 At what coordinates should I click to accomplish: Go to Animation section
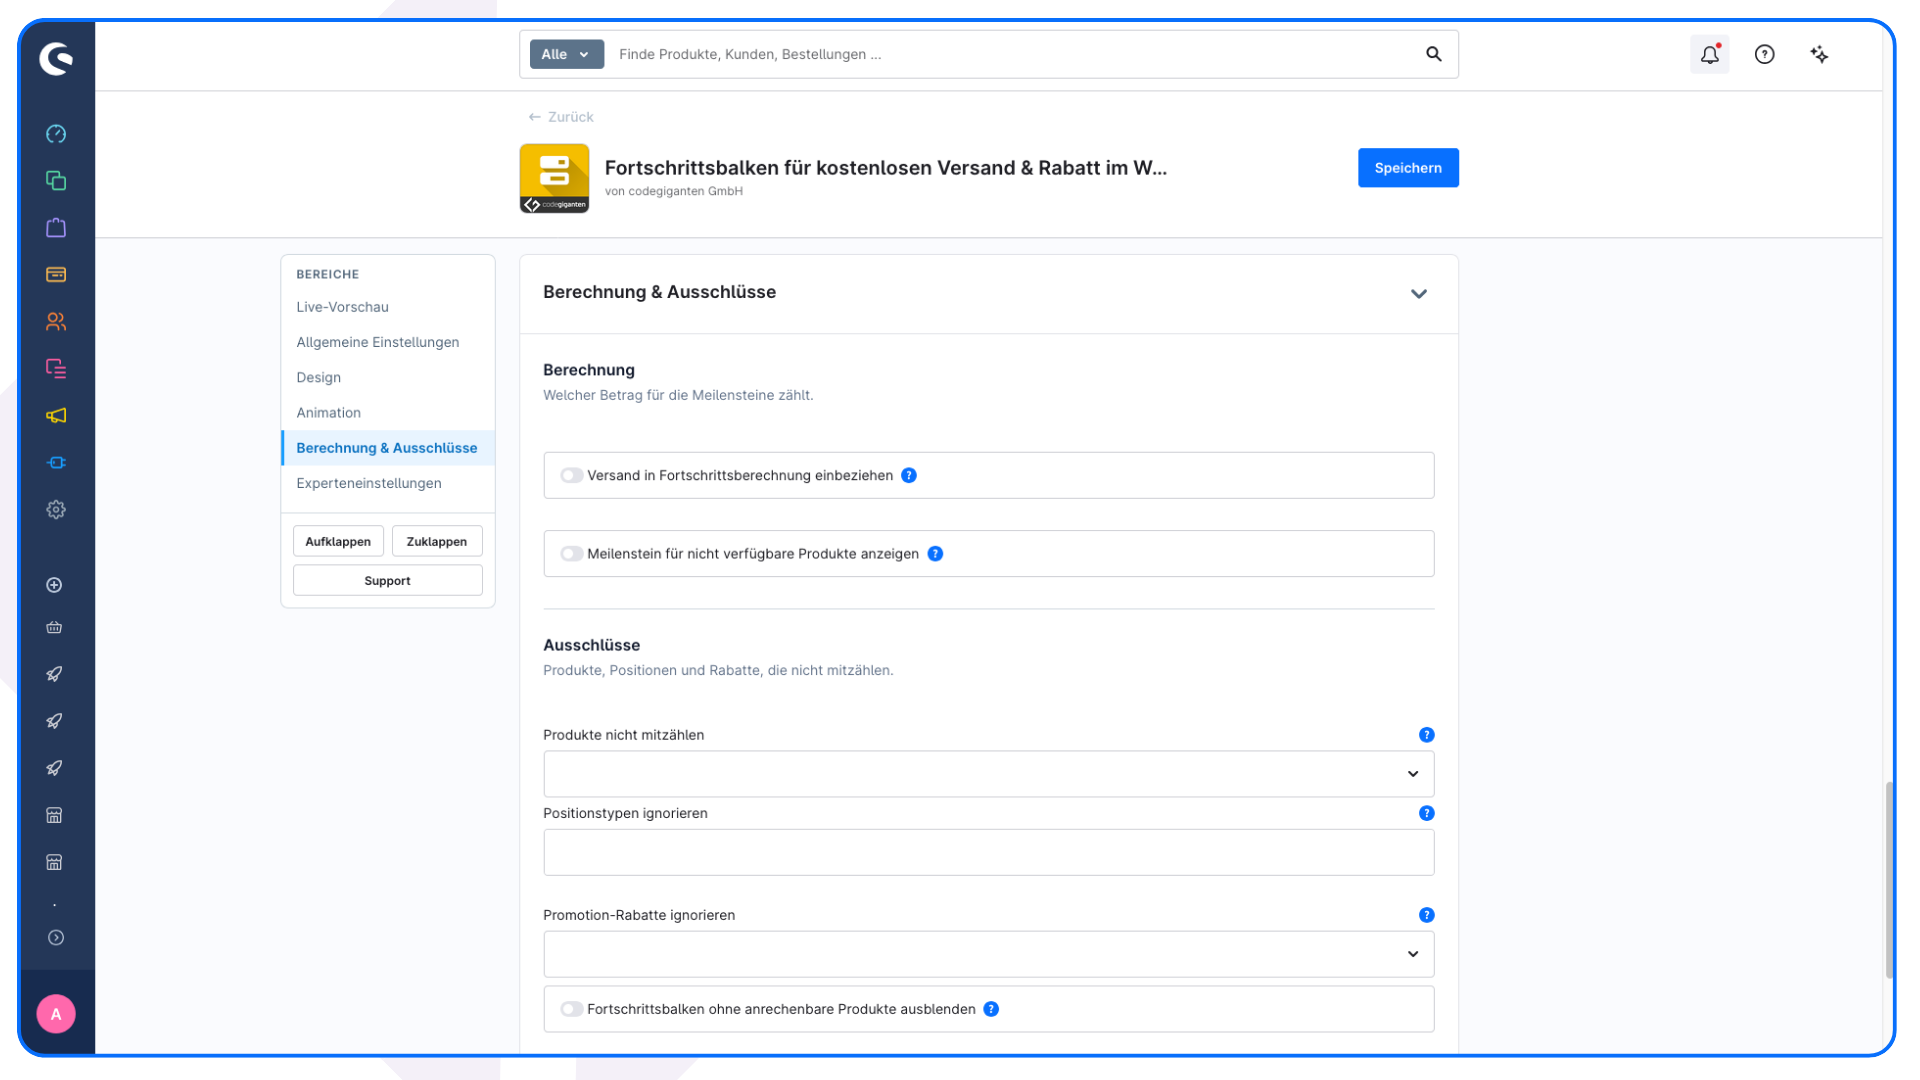328,413
